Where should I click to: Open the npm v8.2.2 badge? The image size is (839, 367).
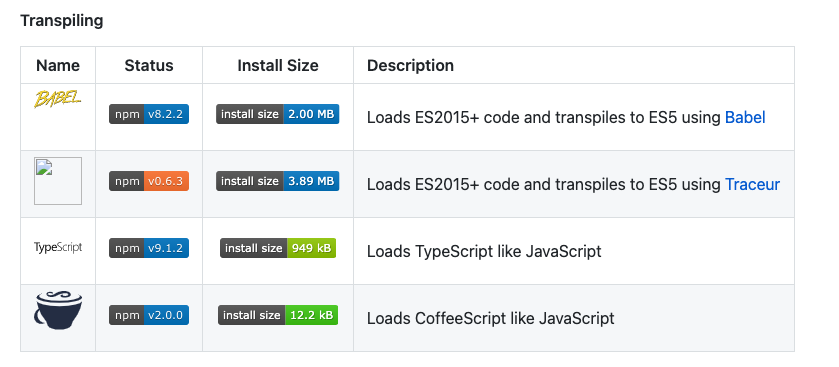point(149,114)
